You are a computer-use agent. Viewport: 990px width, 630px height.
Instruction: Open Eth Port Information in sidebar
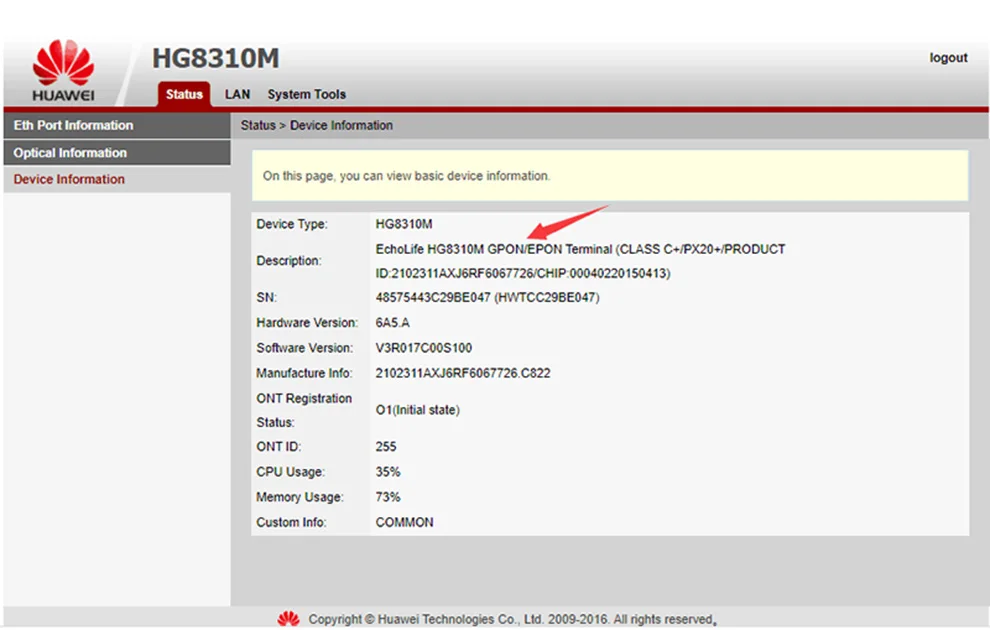pos(117,125)
